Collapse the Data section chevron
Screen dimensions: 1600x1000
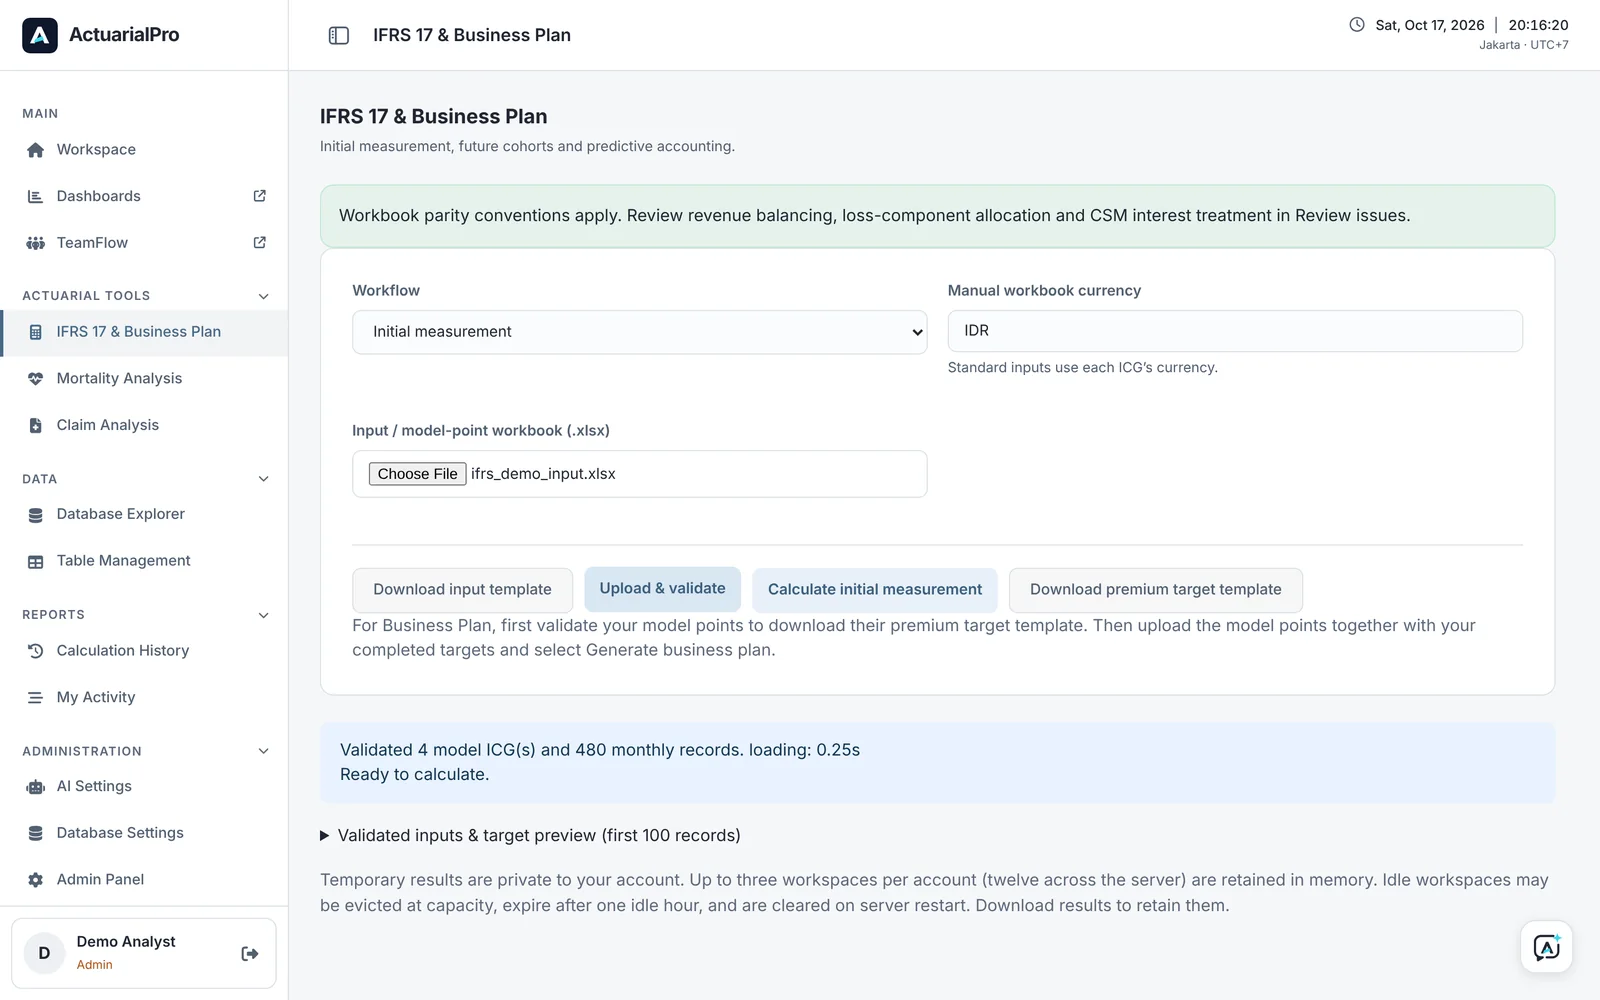pyautogui.click(x=264, y=479)
